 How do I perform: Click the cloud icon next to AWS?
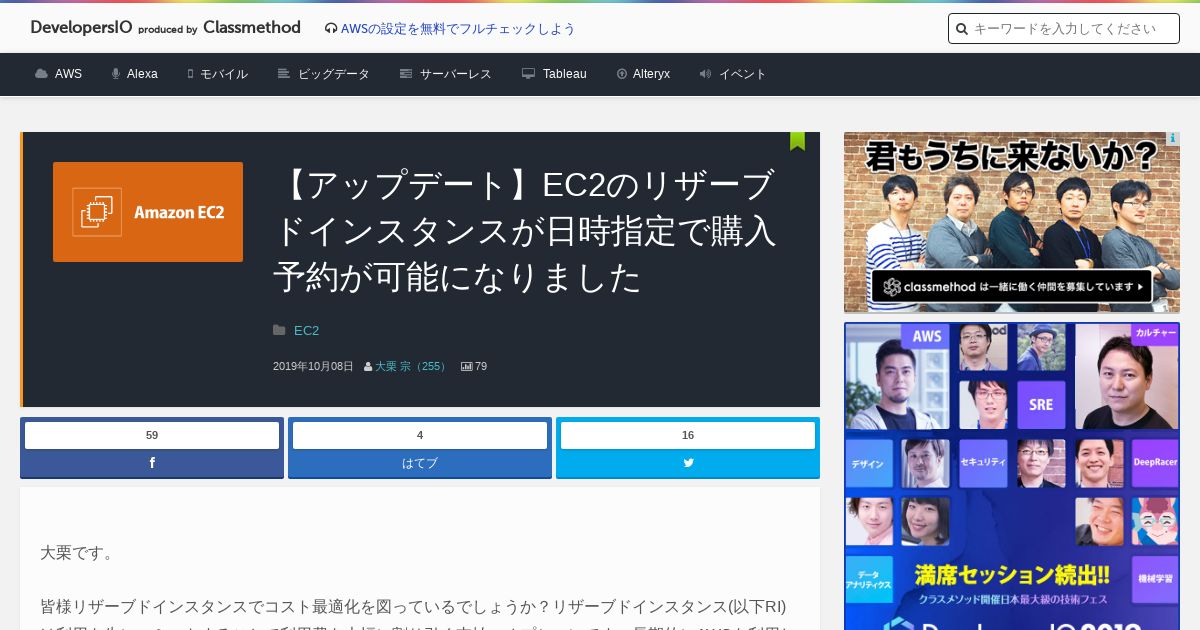[x=41, y=74]
